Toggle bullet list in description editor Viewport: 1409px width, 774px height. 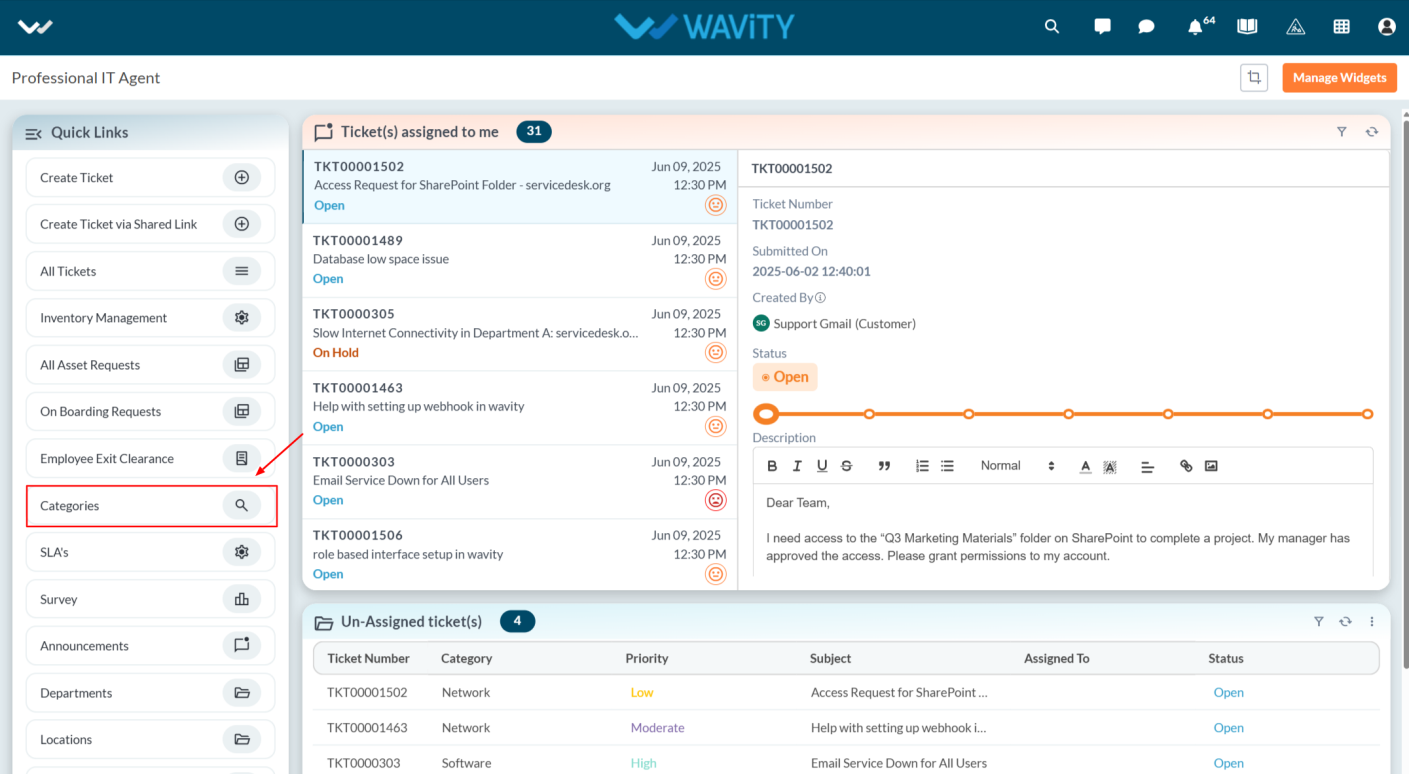[x=947, y=466]
